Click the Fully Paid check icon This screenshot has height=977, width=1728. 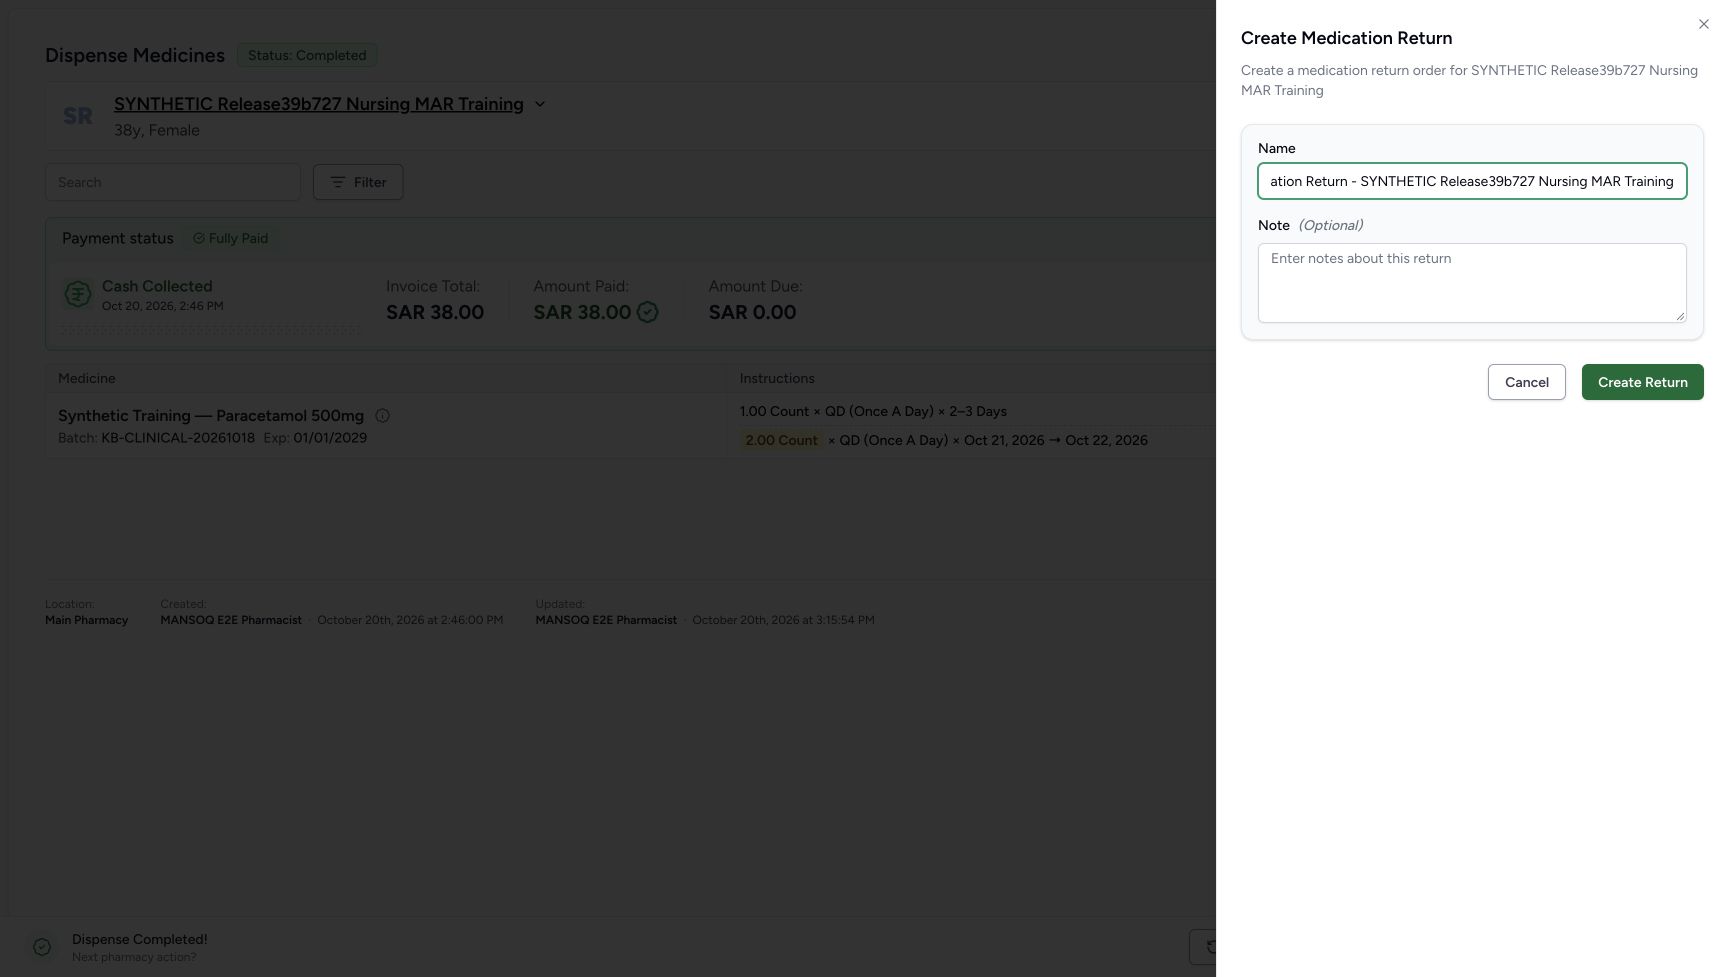[x=198, y=238]
